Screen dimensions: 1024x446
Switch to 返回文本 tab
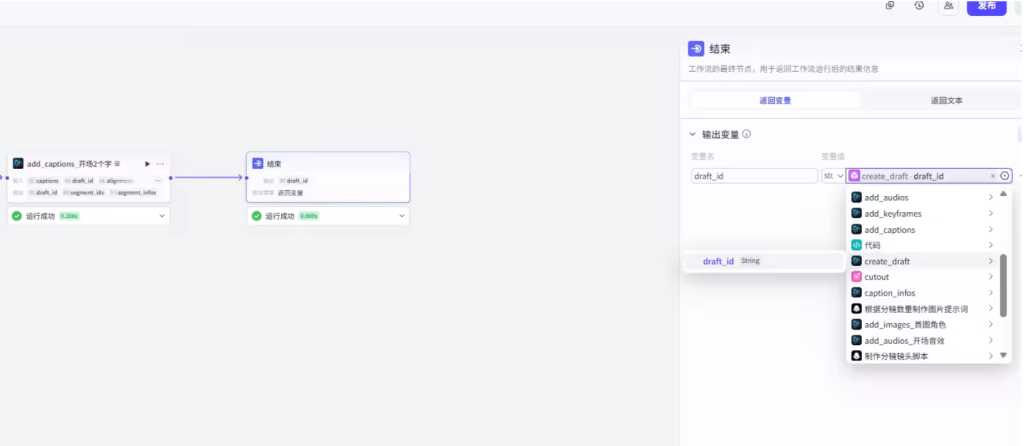coord(946,100)
